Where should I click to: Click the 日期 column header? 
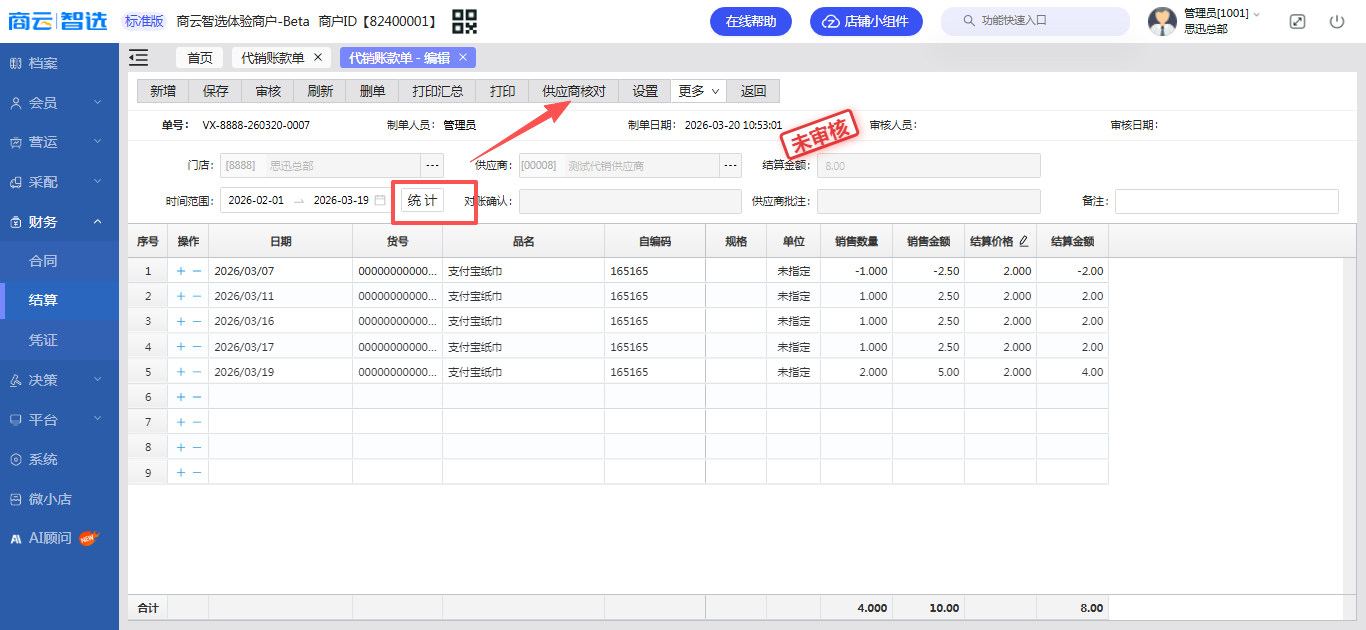pyautogui.click(x=281, y=241)
